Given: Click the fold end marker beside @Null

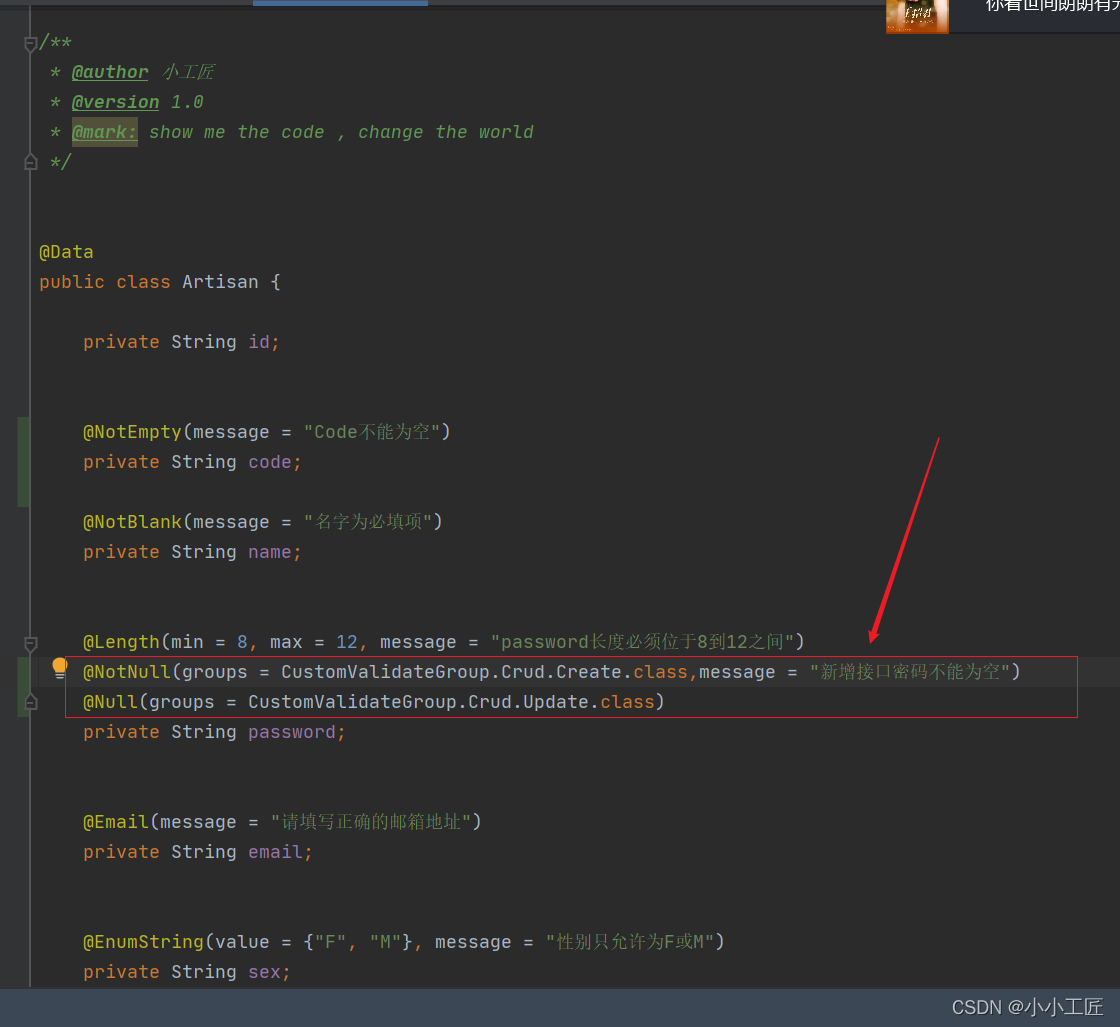Looking at the screenshot, I should click(30, 703).
